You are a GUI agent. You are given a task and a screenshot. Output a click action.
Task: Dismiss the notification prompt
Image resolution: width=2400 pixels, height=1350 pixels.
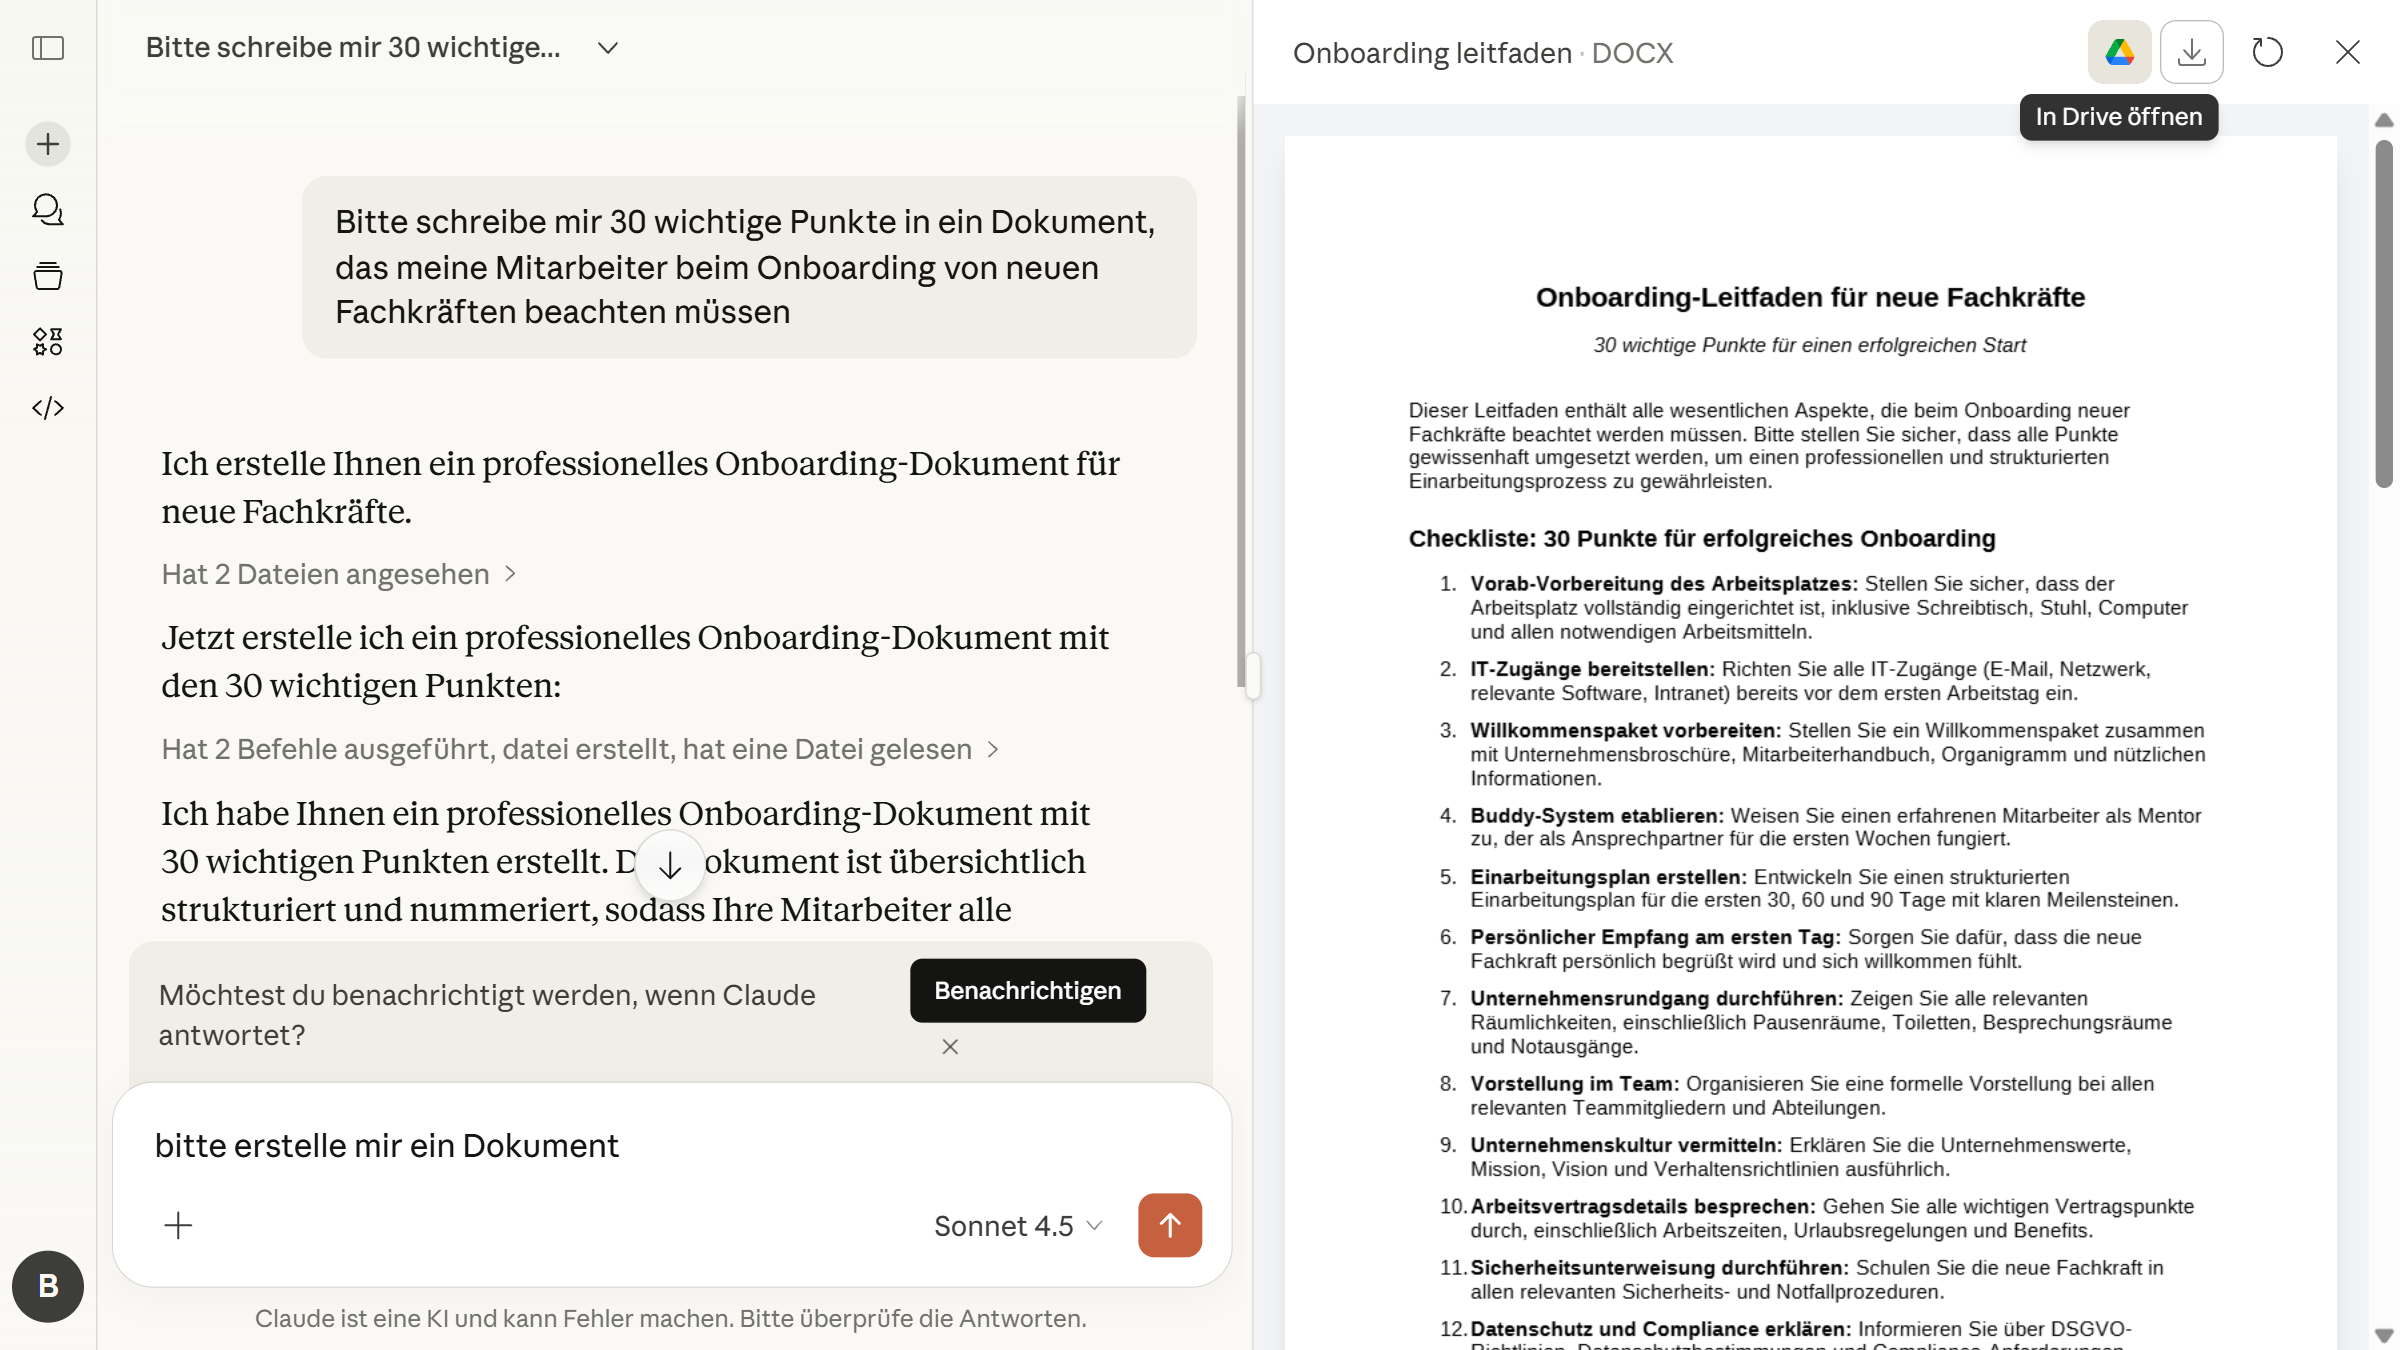pos(950,1047)
